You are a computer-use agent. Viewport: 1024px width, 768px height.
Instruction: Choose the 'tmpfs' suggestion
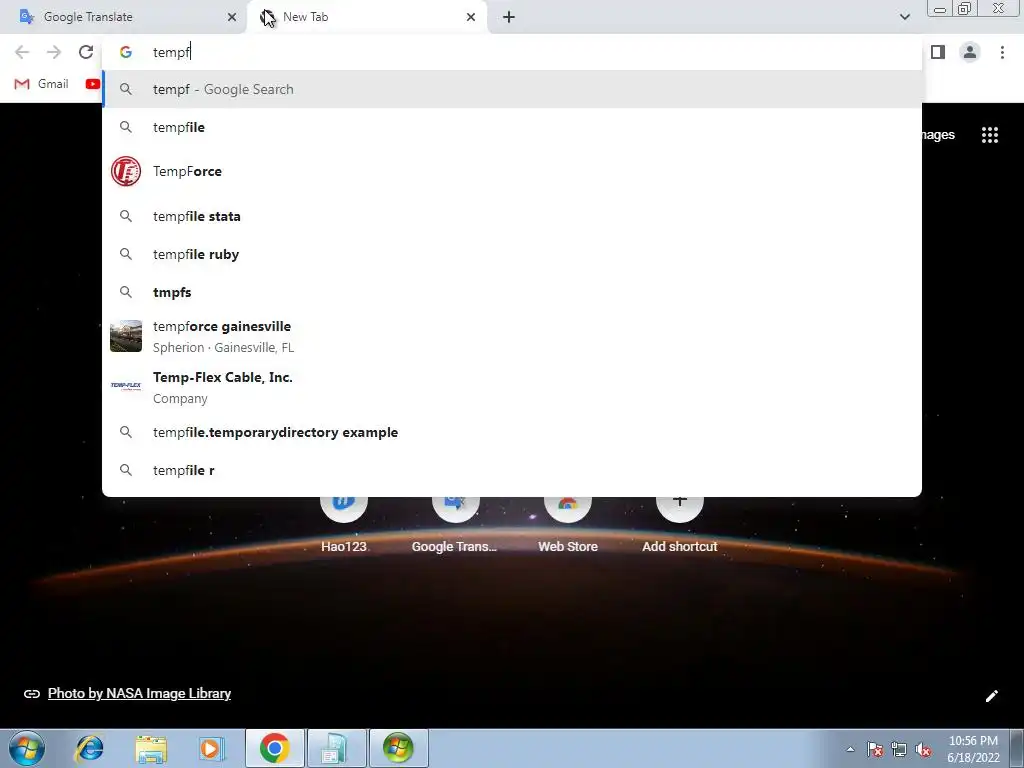(x=512, y=292)
